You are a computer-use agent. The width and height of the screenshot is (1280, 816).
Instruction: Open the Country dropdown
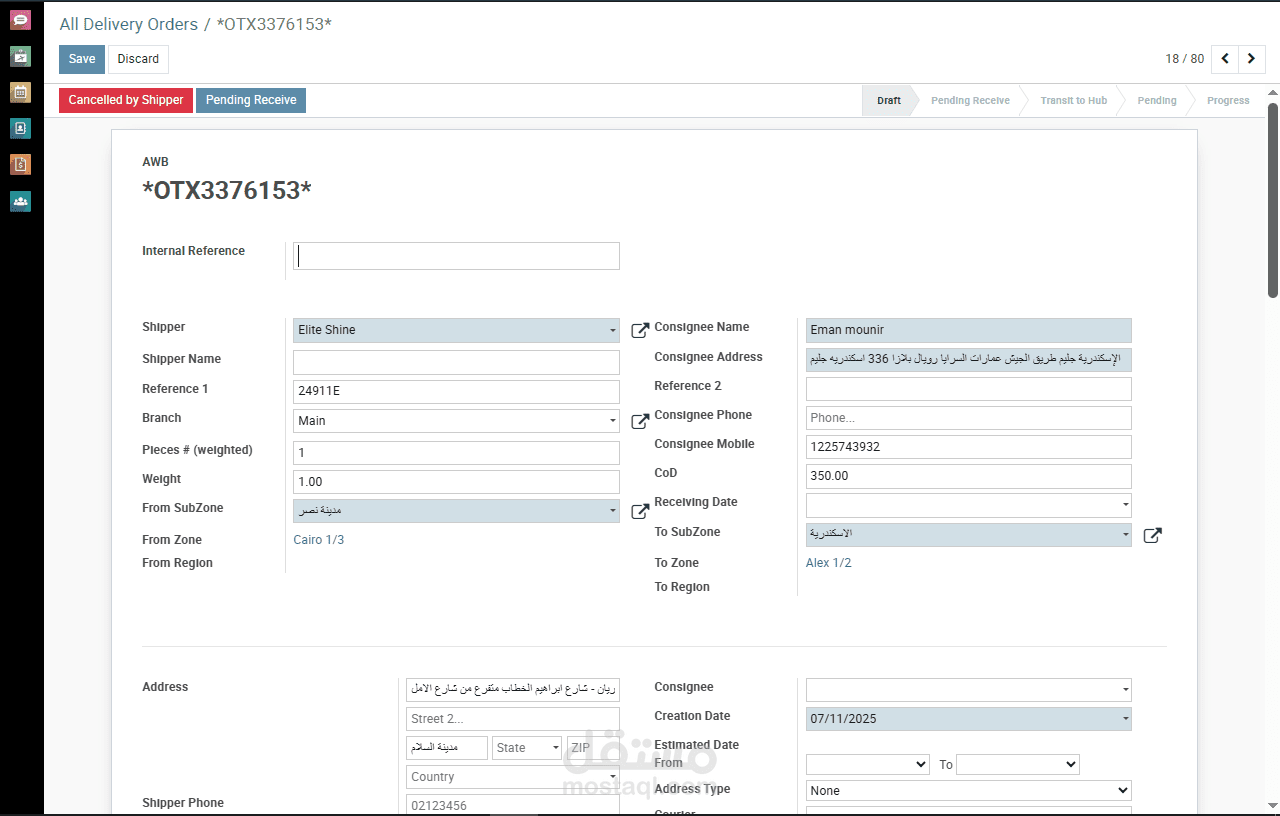pos(513,777)
